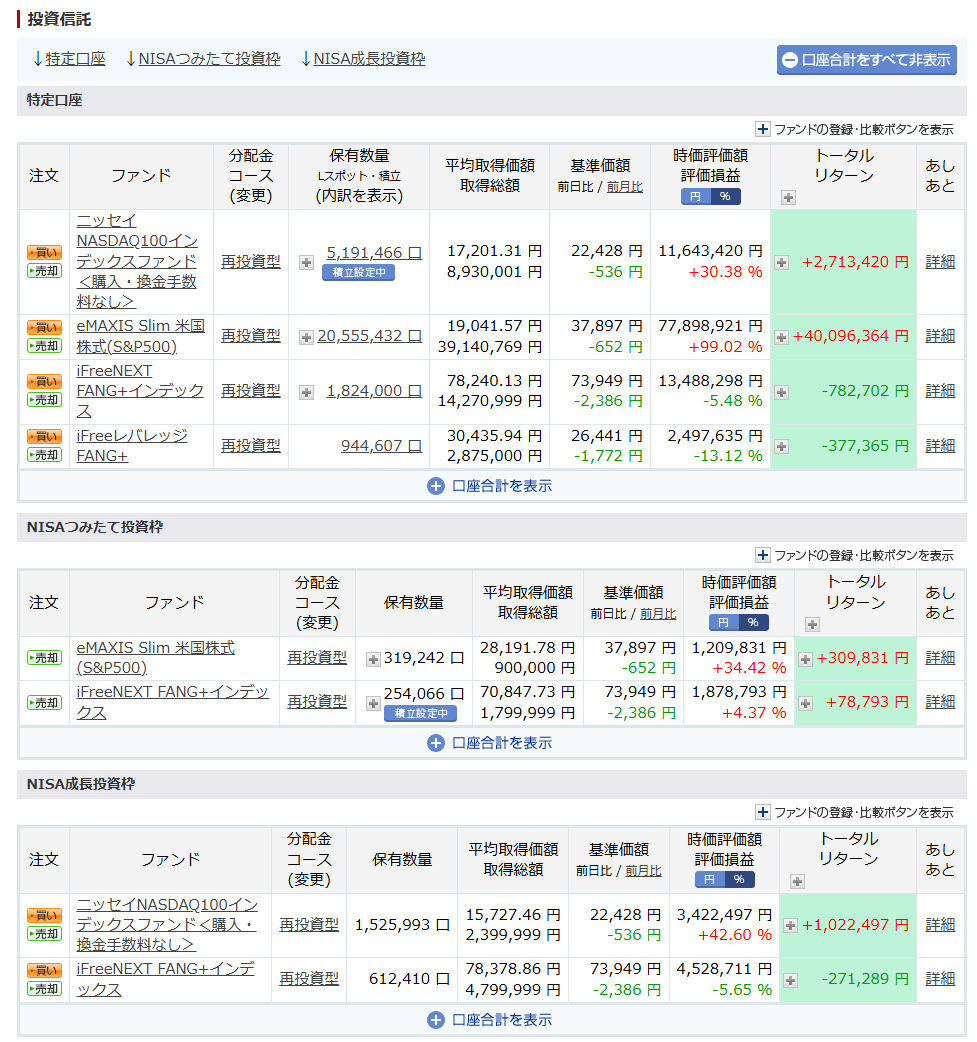Click sell icon for eMAXIS Slim in NISAつみたて
Image resolution: width=977 pixels, height=1042 pixels.
[44, 658]
